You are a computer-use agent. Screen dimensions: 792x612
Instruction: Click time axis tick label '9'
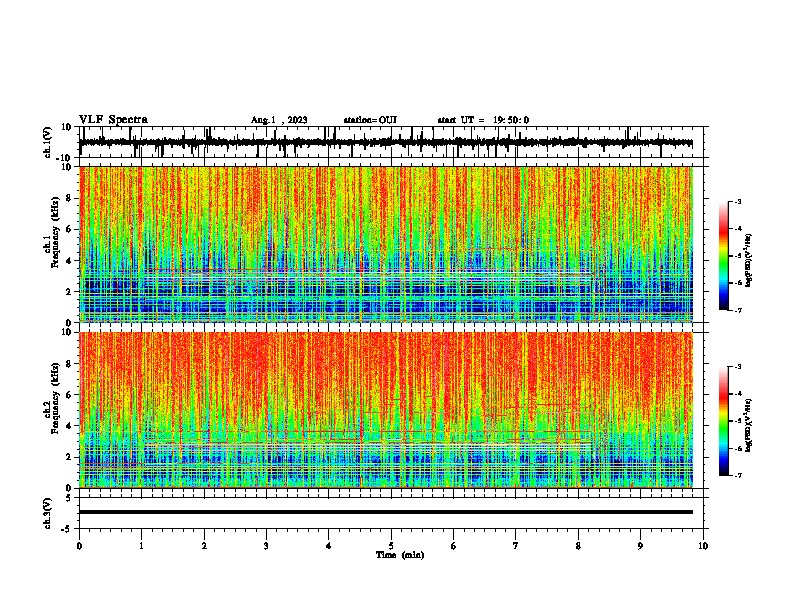pyautogui.click(x=640, y=546)
